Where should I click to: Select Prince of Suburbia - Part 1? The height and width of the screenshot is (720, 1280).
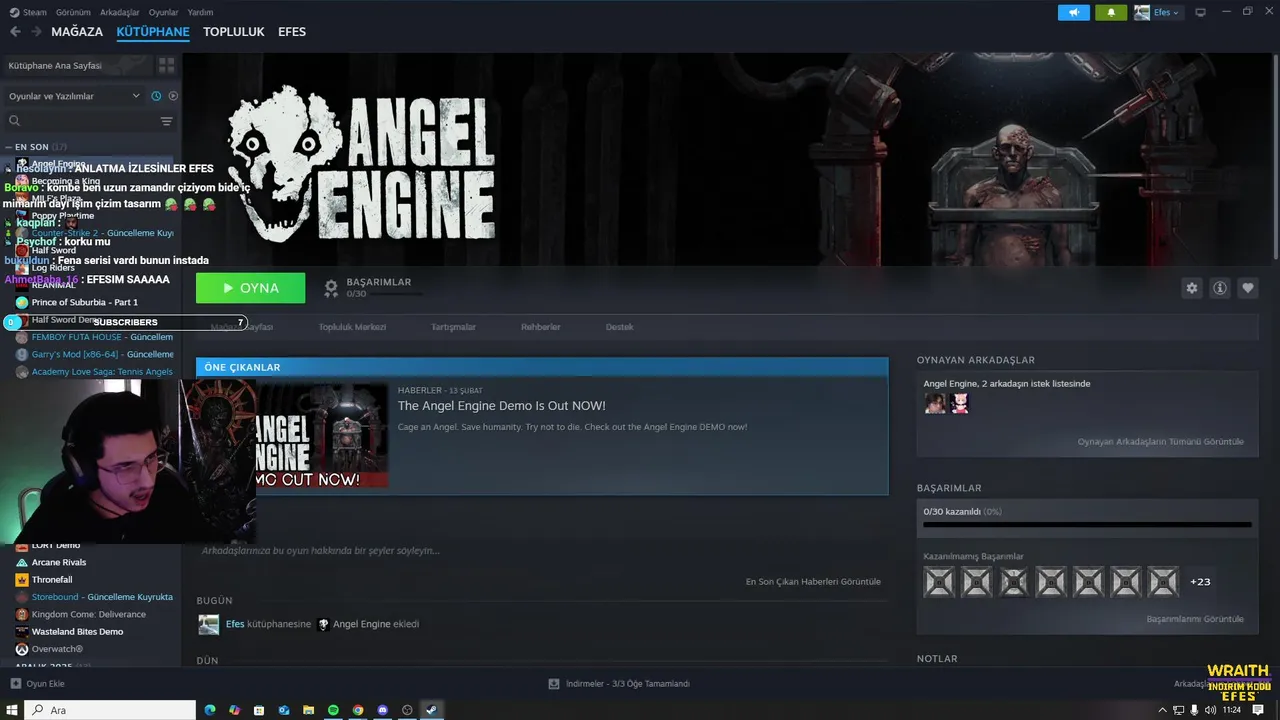coord(85,302)
